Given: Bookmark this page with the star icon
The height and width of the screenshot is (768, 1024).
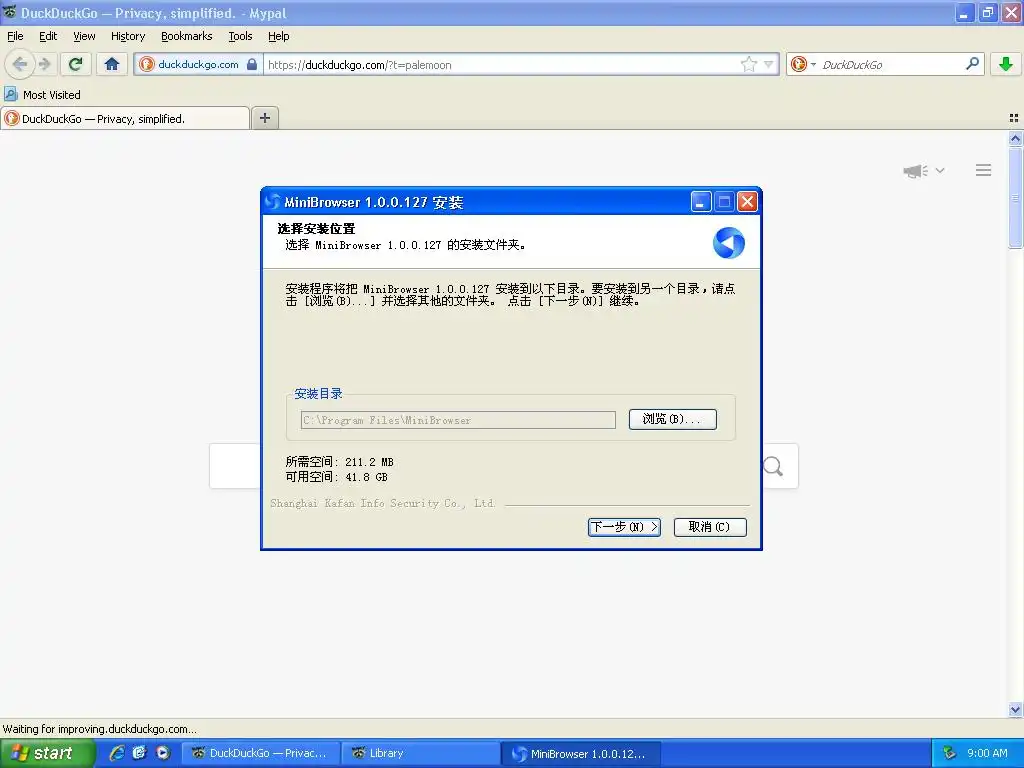Looking at the screenshot, I should click(x=748, y=64).
